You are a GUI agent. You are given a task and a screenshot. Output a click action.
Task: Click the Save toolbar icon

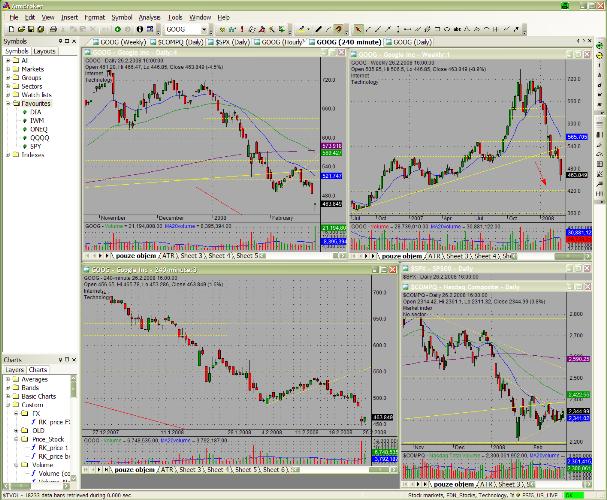[31, 29]
